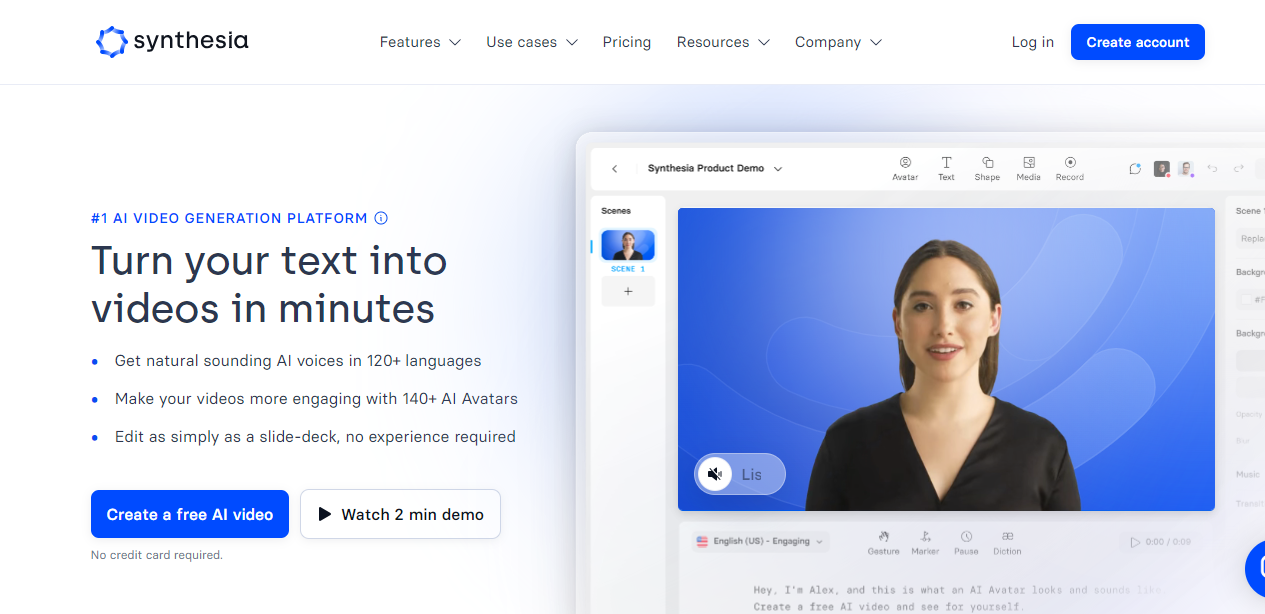Open the comments bubble icon in the editor
The image size is (1265, 614).
coord(1135,169)
